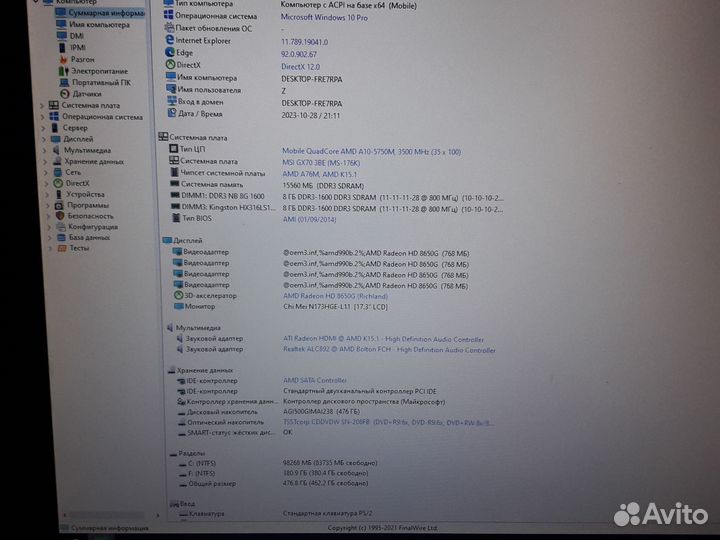The height and width of the screenshot is (540, 720).
Task: Select DirectX in the navigation tree
Action: [78, 183]
